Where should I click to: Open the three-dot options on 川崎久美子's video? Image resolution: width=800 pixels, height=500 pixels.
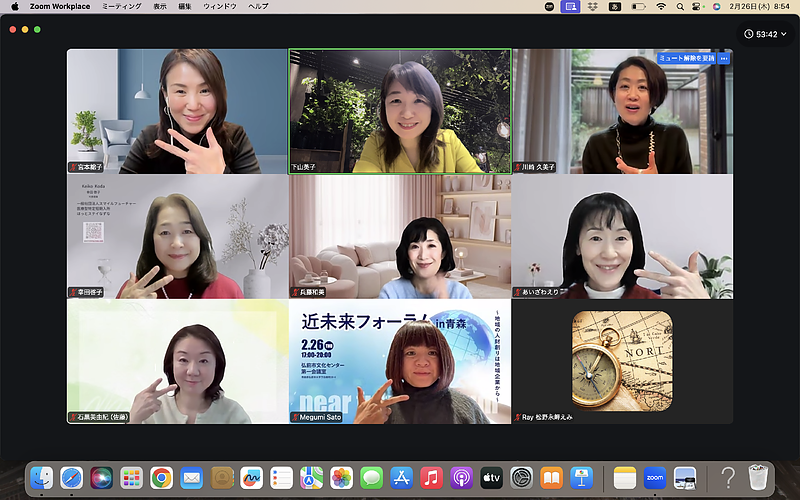pyautogui.click(x=724, y=58)
